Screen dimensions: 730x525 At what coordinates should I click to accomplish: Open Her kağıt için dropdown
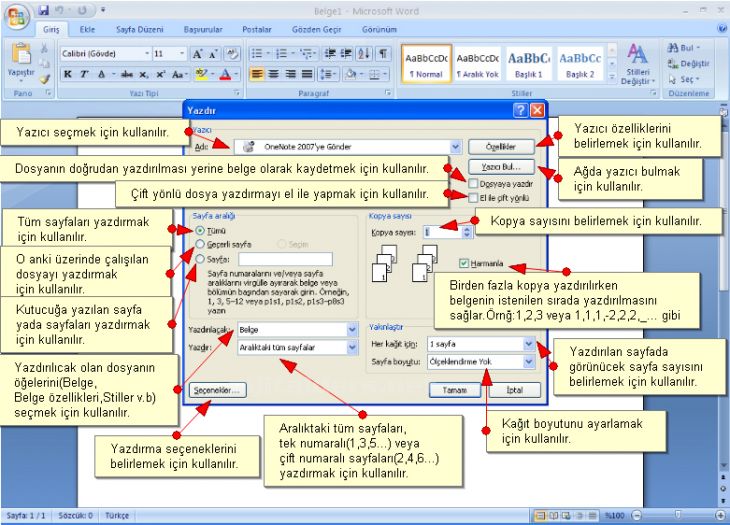pyautogui.click(x=528, y=344)
